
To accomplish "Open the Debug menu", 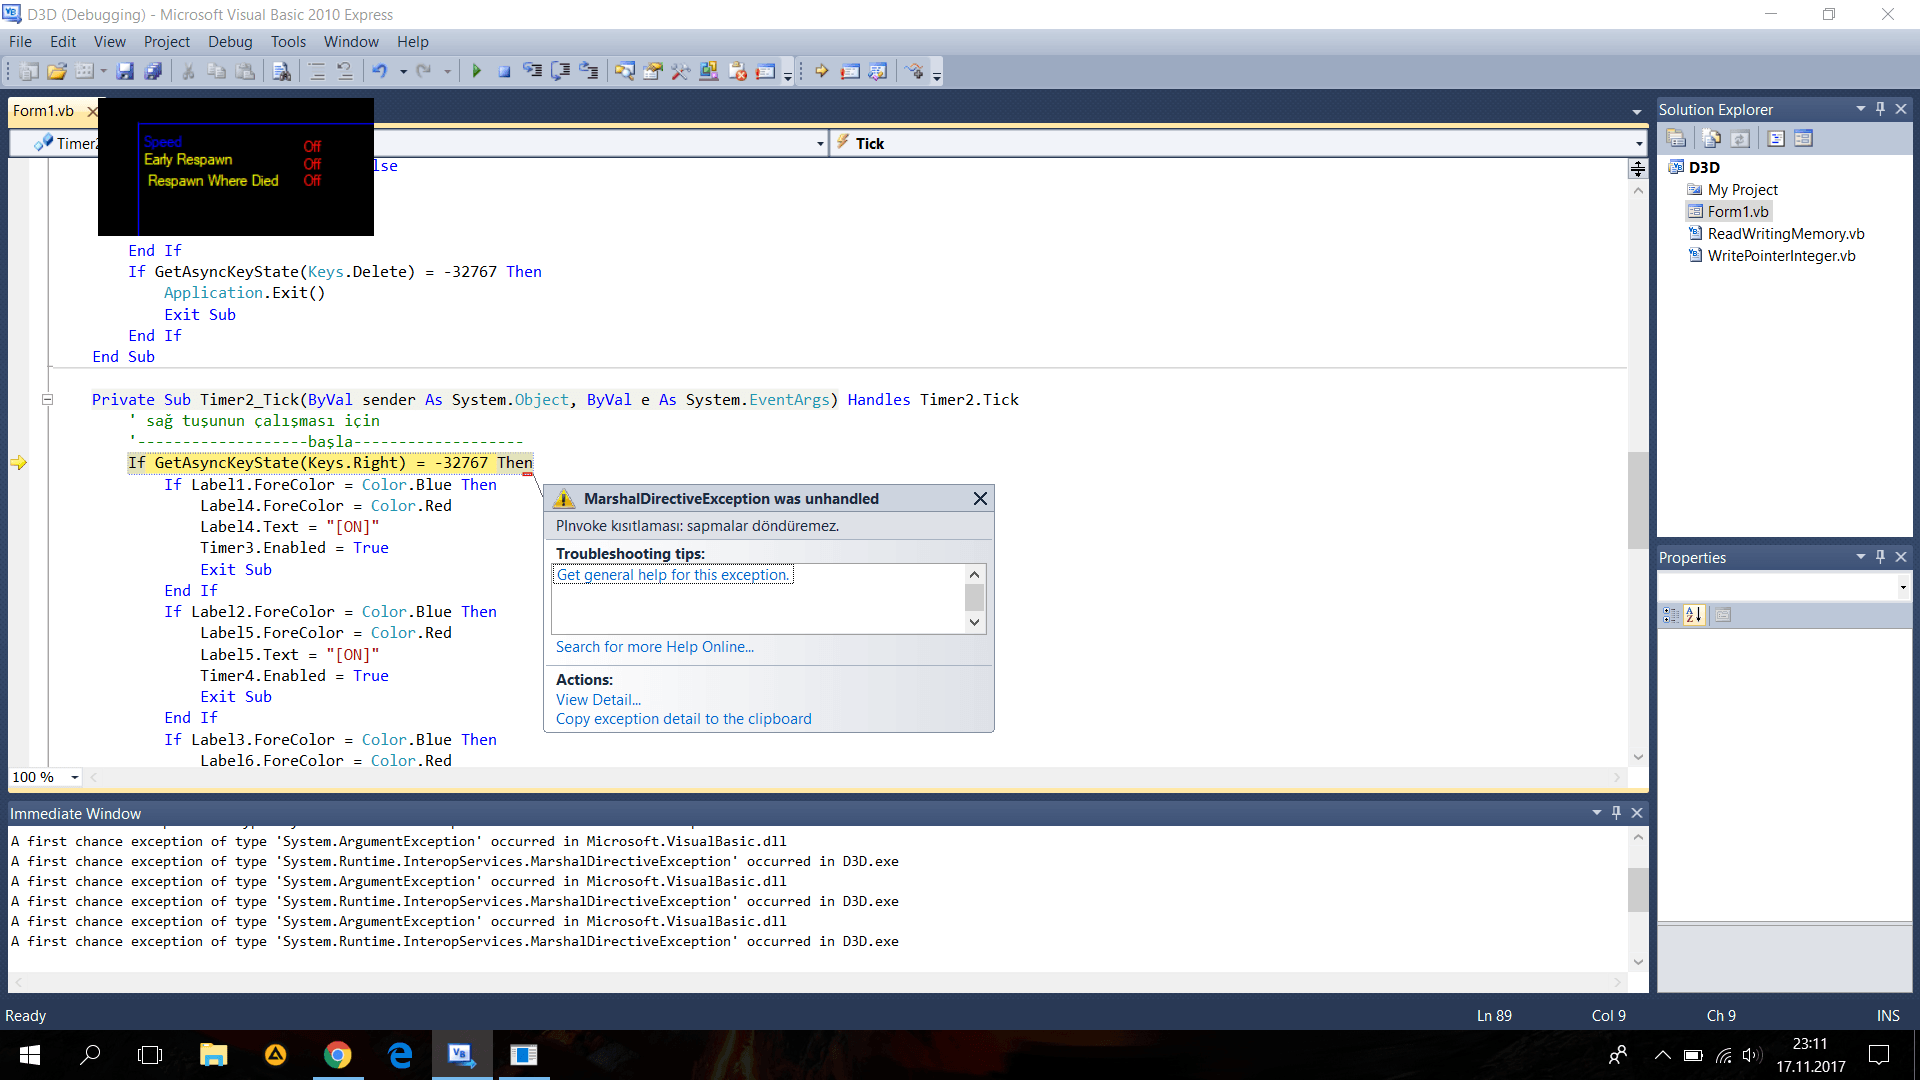I will pos(230,42).
